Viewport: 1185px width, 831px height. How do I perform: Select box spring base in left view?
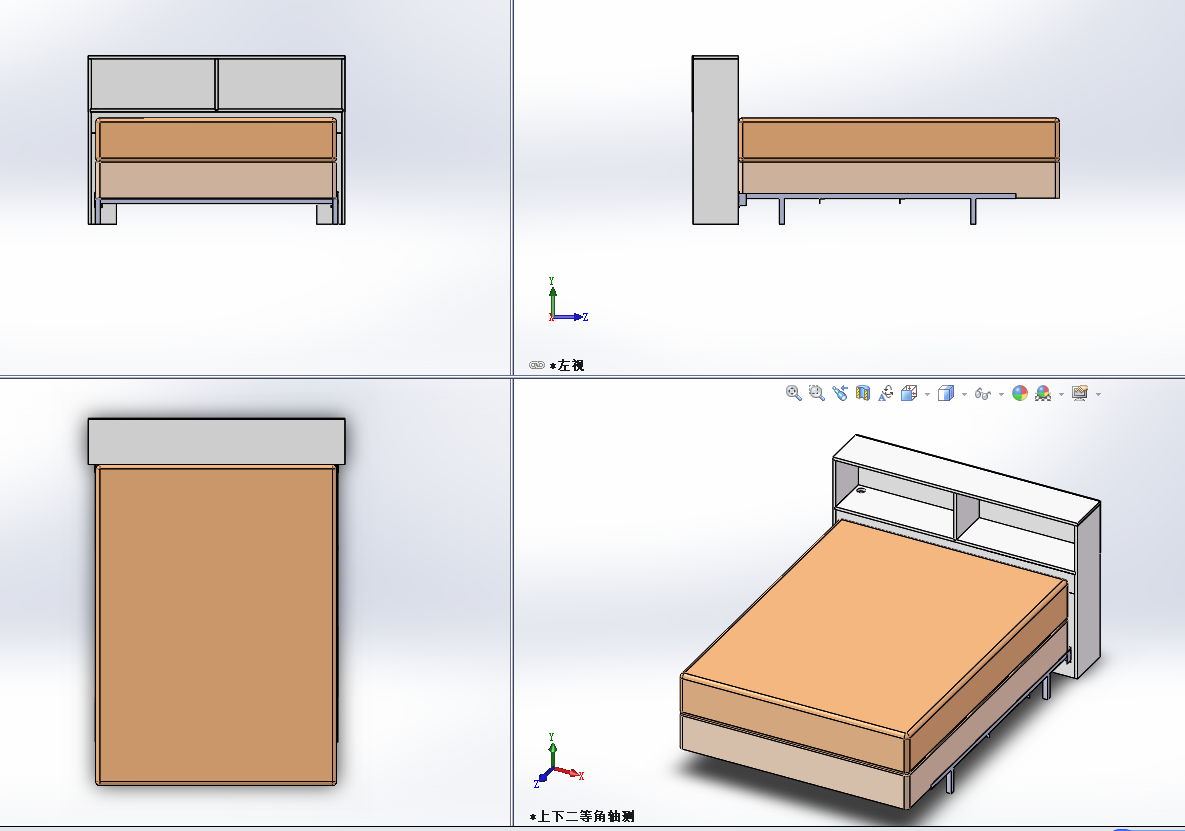(x=899, y=178)
